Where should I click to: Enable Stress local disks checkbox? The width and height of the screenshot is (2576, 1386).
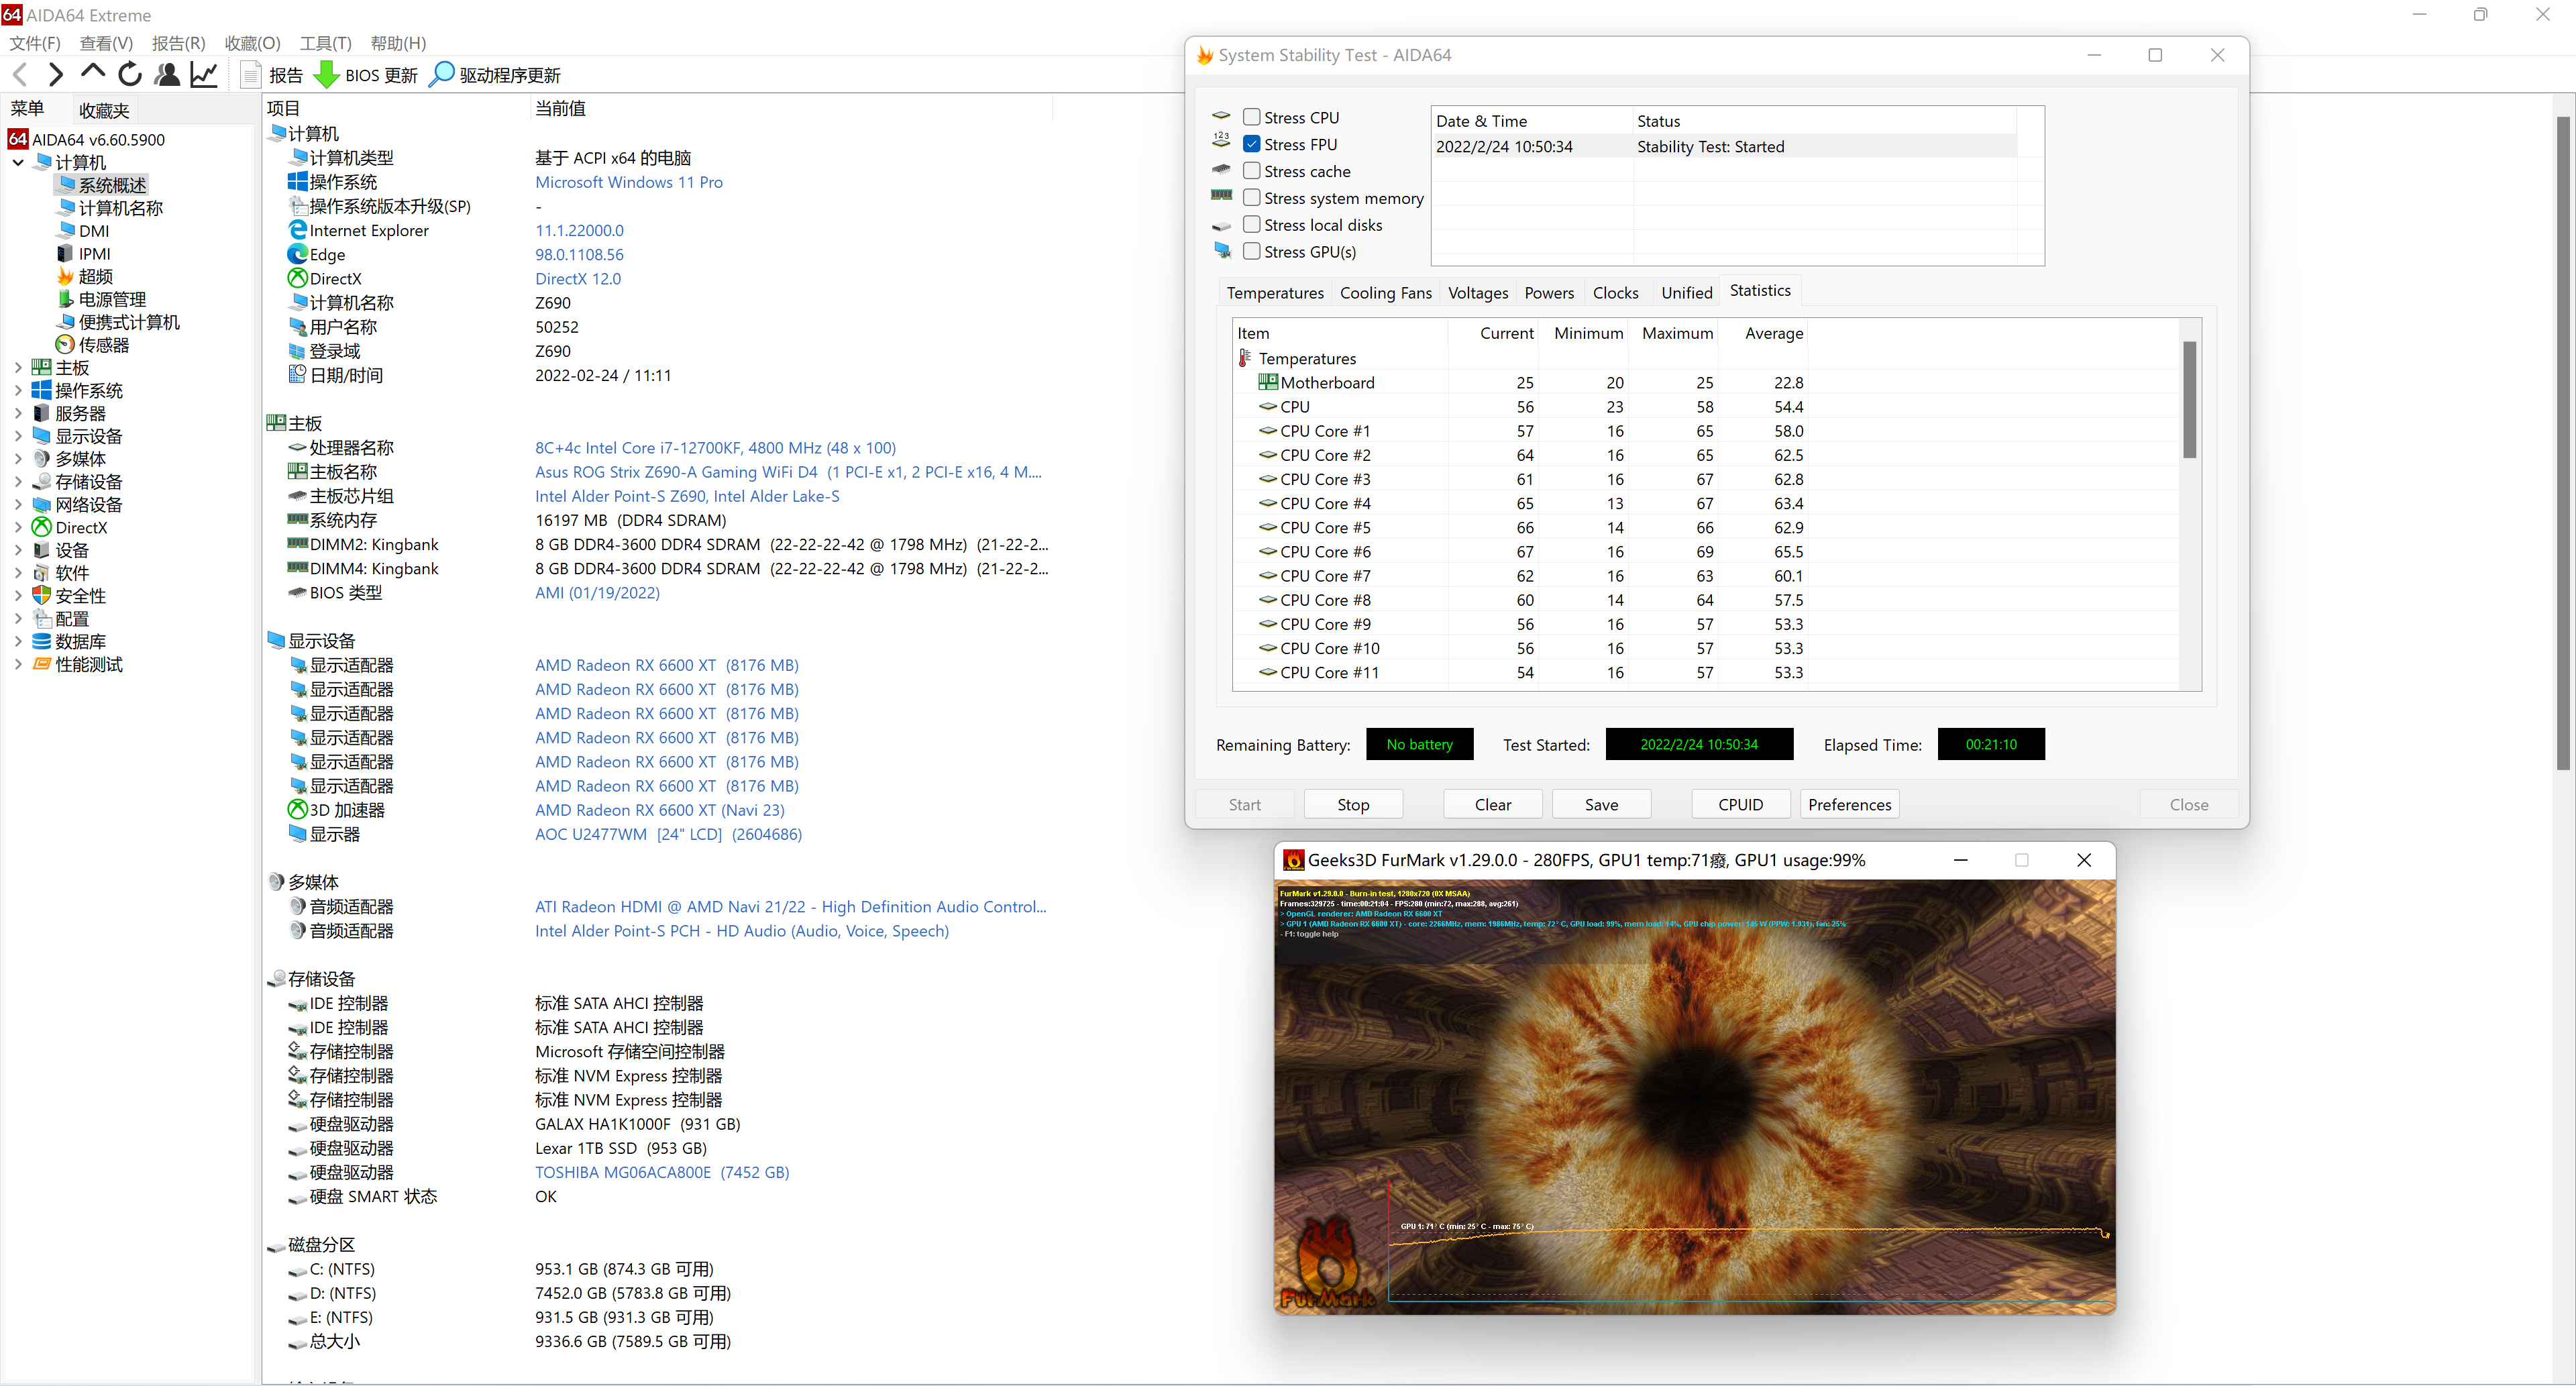click(x=1251, y=225)
